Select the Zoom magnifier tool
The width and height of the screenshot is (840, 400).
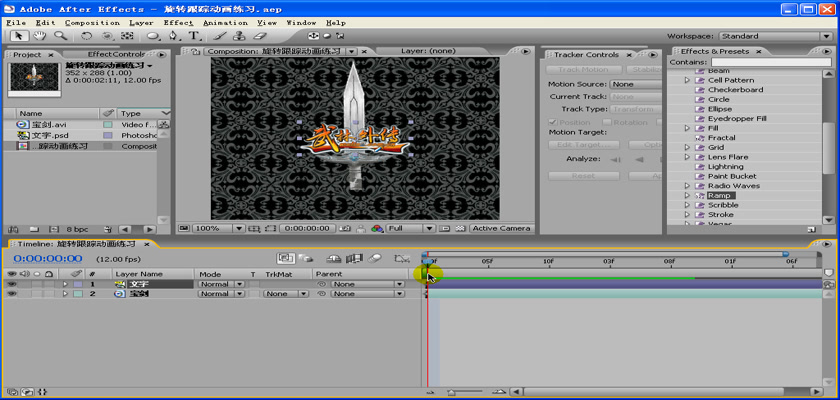click(60, 36)
